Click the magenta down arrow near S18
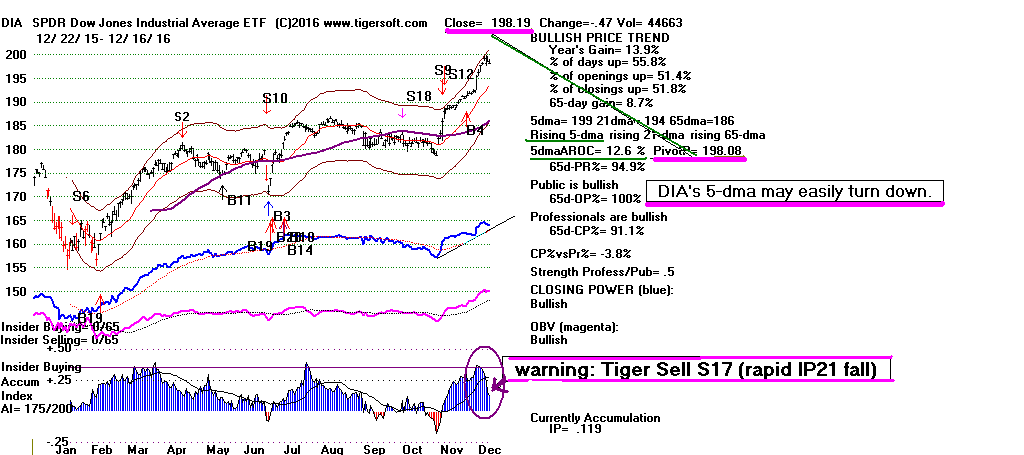This screenshot has height=455, width=1024. 402,113
